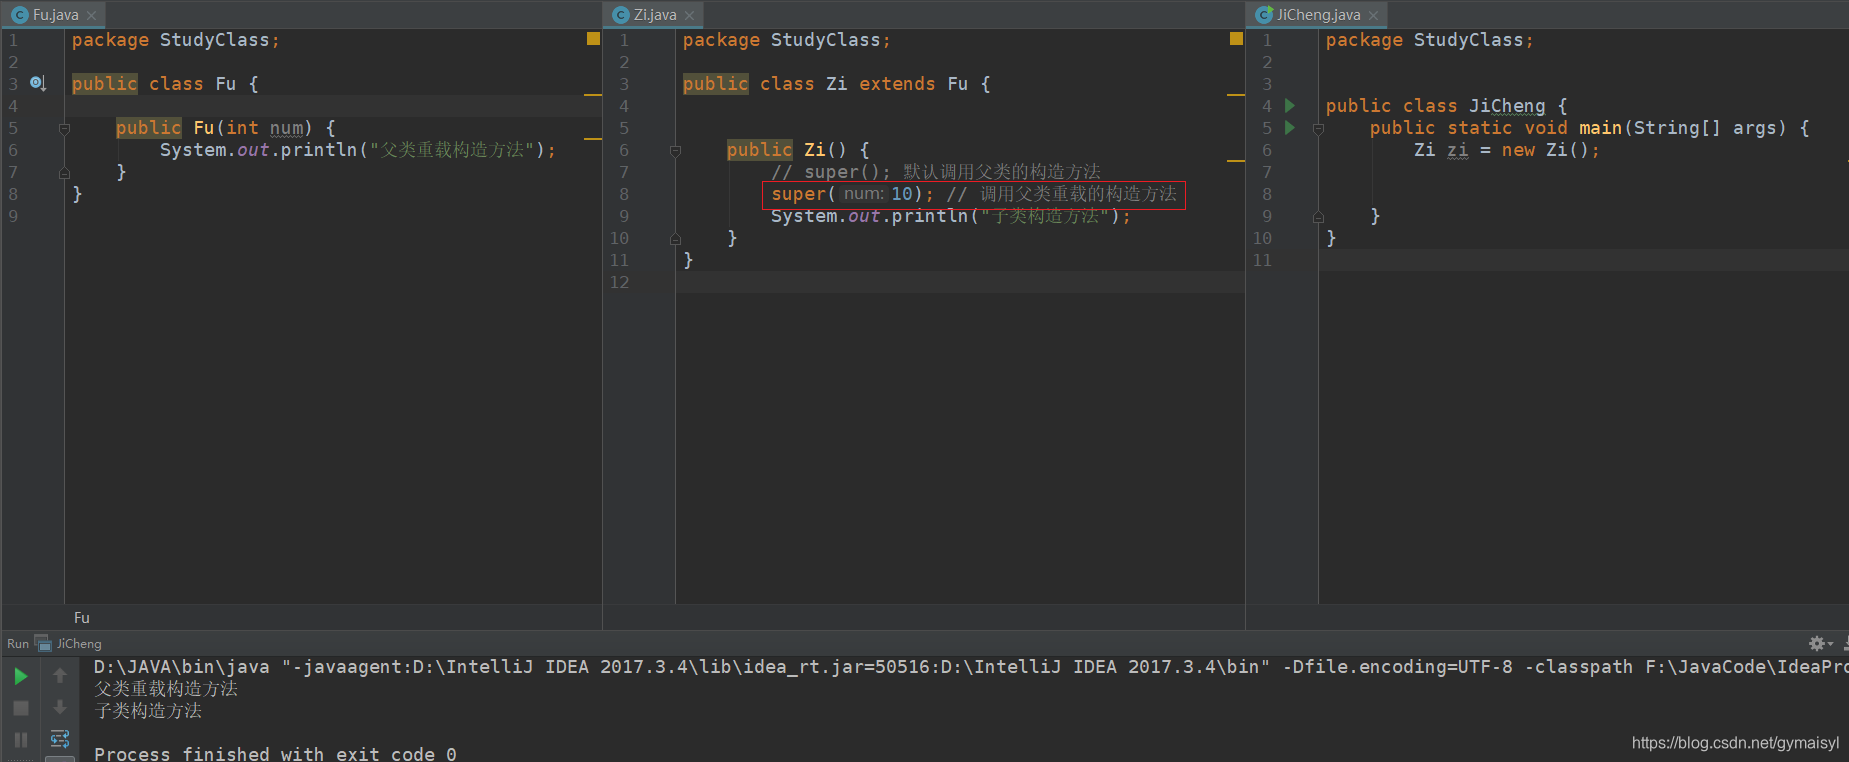The width and height of the screenshot is (1849, 762).
Task: Switch to the JiCheng.java tab
Action: 1318,15
